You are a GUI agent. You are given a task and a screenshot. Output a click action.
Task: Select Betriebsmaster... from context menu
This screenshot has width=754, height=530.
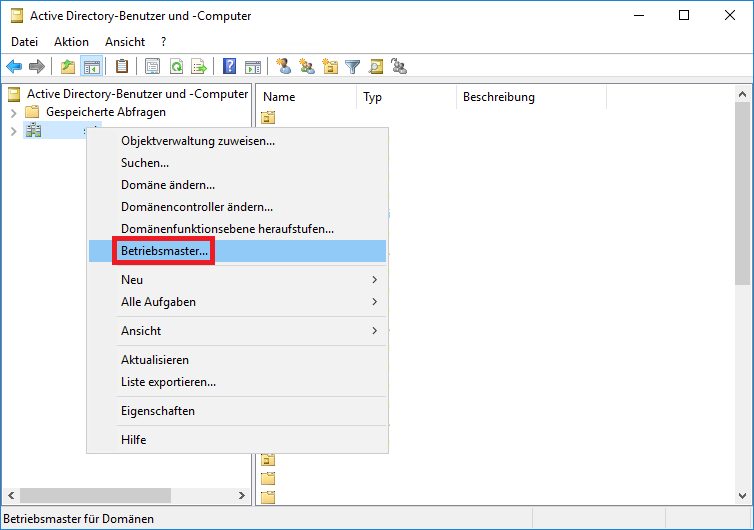pos(165,251)
